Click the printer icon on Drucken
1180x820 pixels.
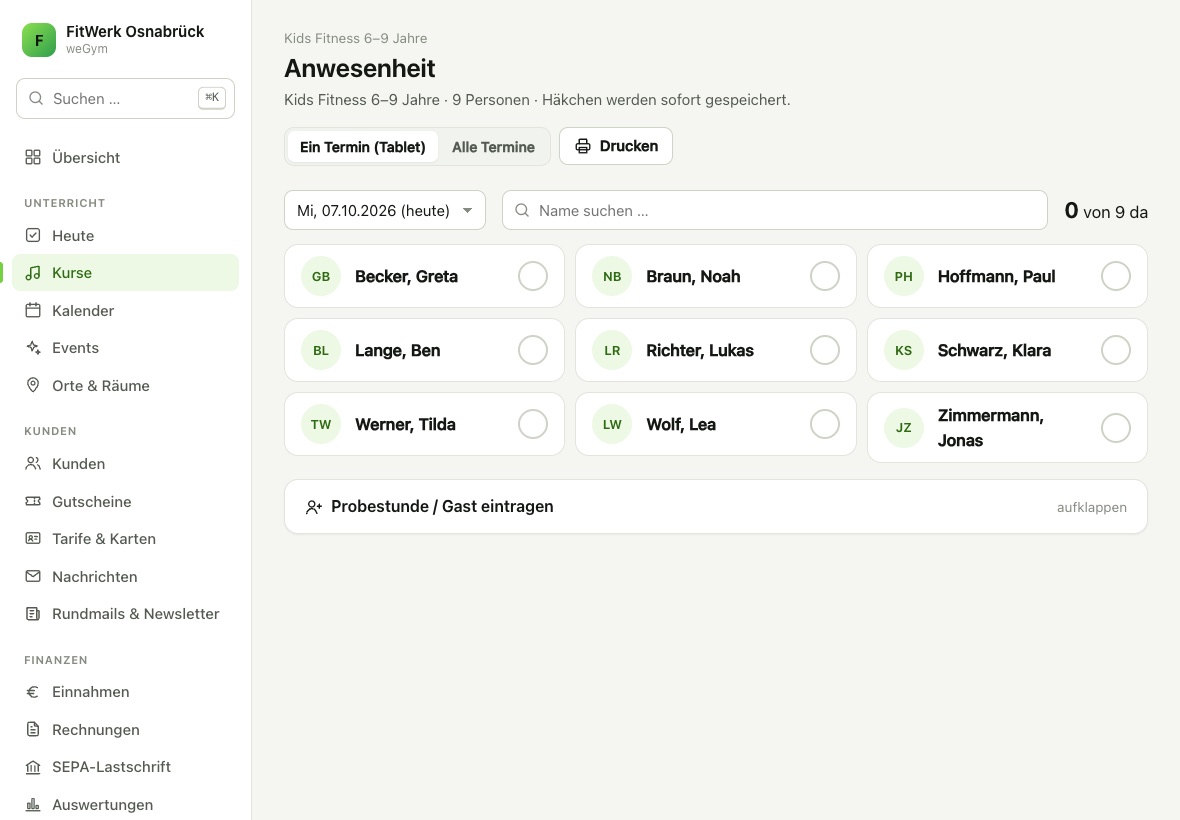pos(582,146)
